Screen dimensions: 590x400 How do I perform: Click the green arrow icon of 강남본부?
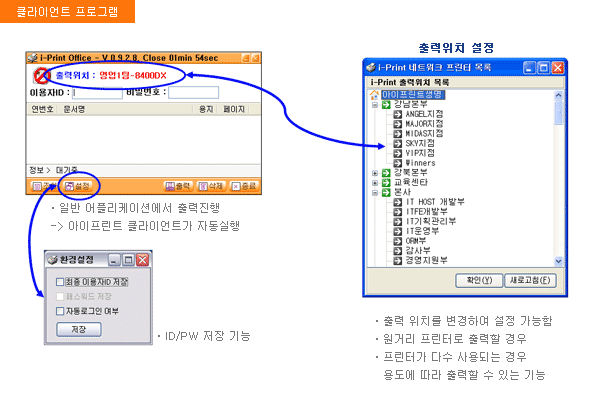pos(386,105)
